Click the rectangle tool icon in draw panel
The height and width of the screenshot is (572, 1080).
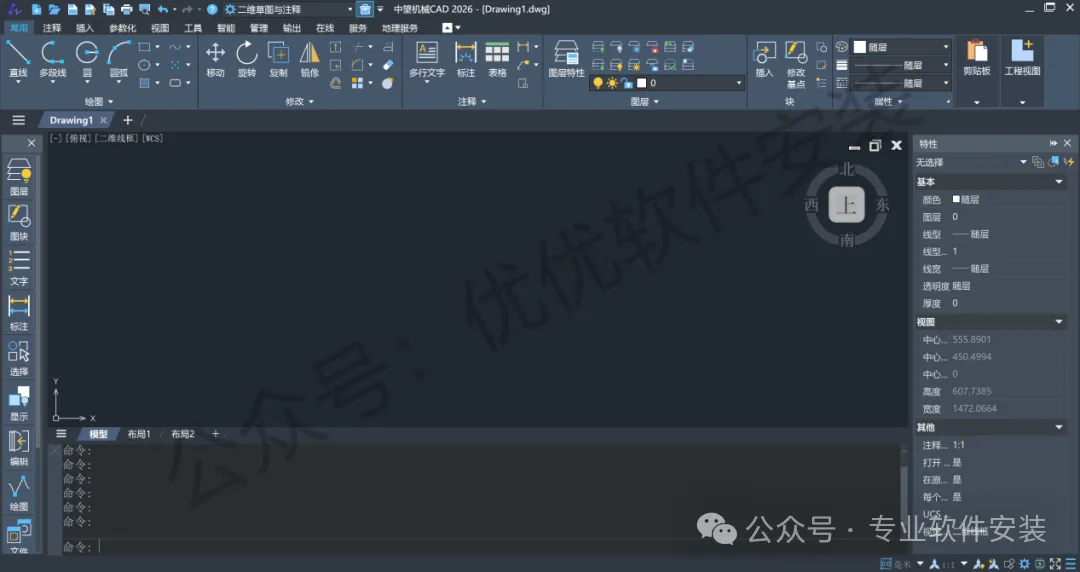click(144, 47)
